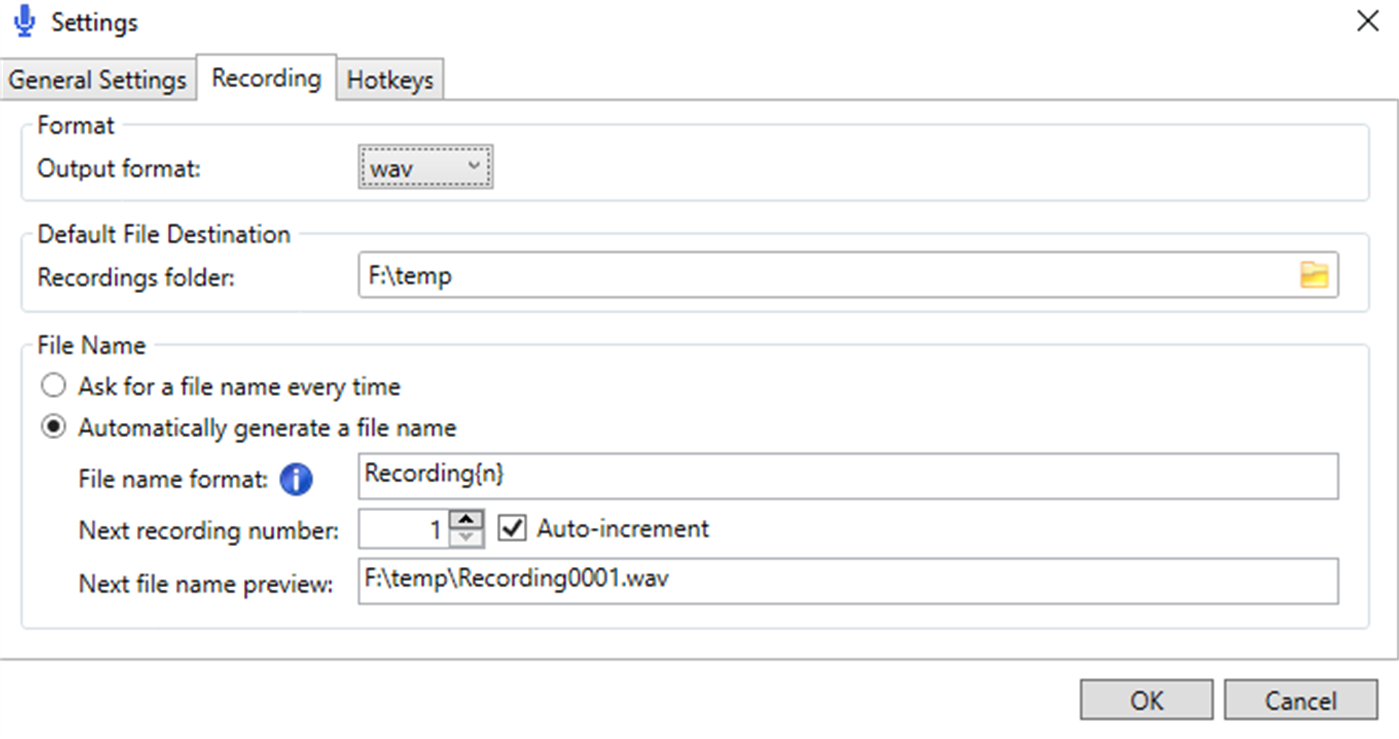Click the Cancel button
Viewport: 1399px width, 739px height.
pyautogui.click(x=1300, y=700)
